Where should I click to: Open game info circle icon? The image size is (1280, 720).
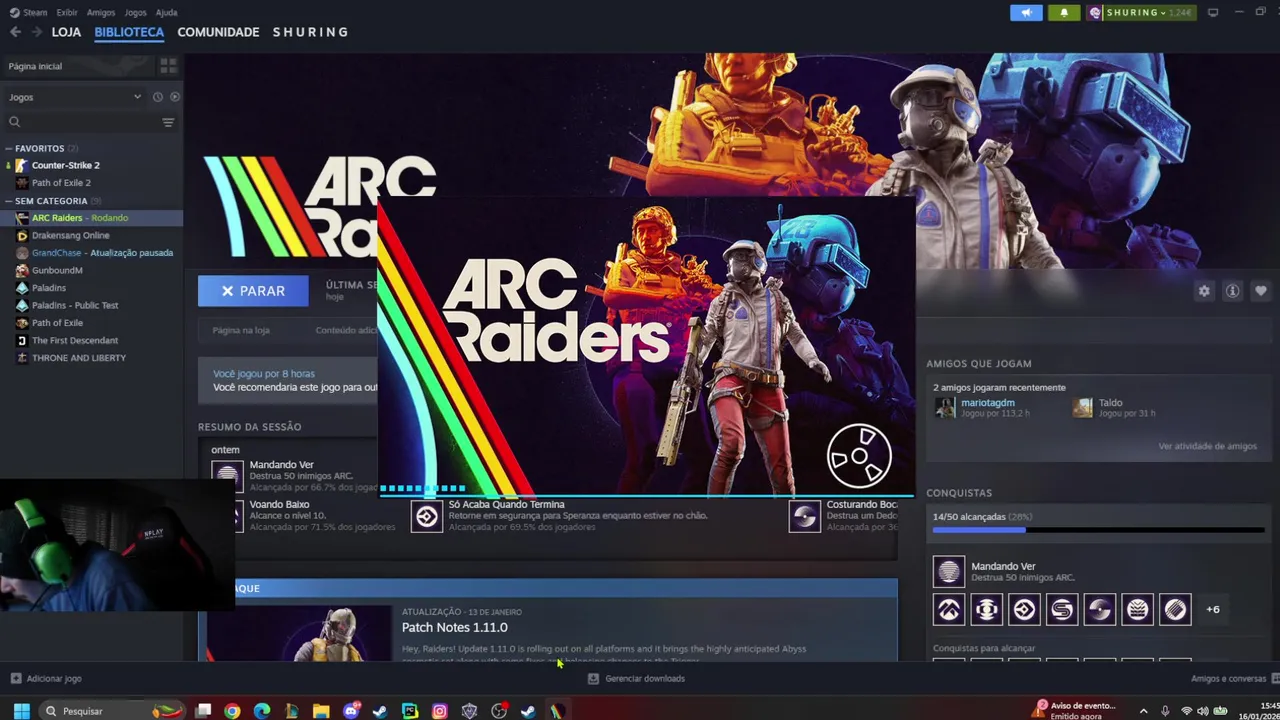pos(1232,291)
